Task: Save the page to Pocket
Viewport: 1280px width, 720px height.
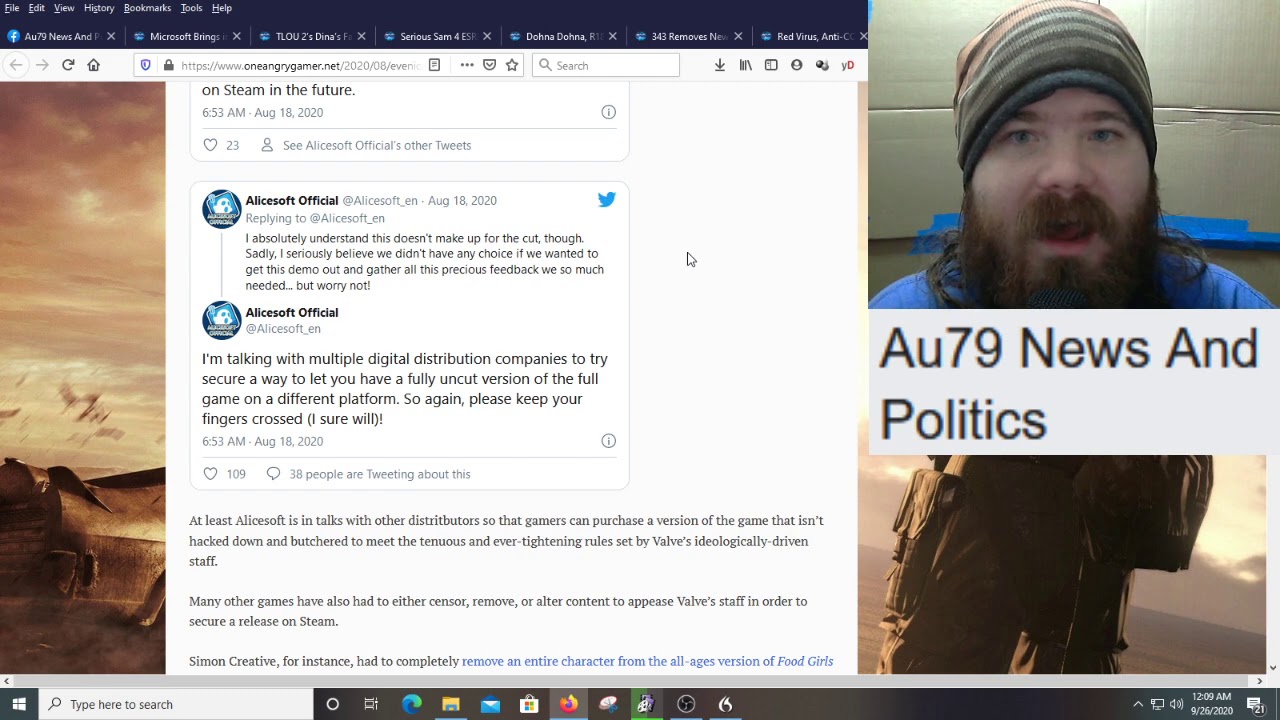Action: [489, 65]
